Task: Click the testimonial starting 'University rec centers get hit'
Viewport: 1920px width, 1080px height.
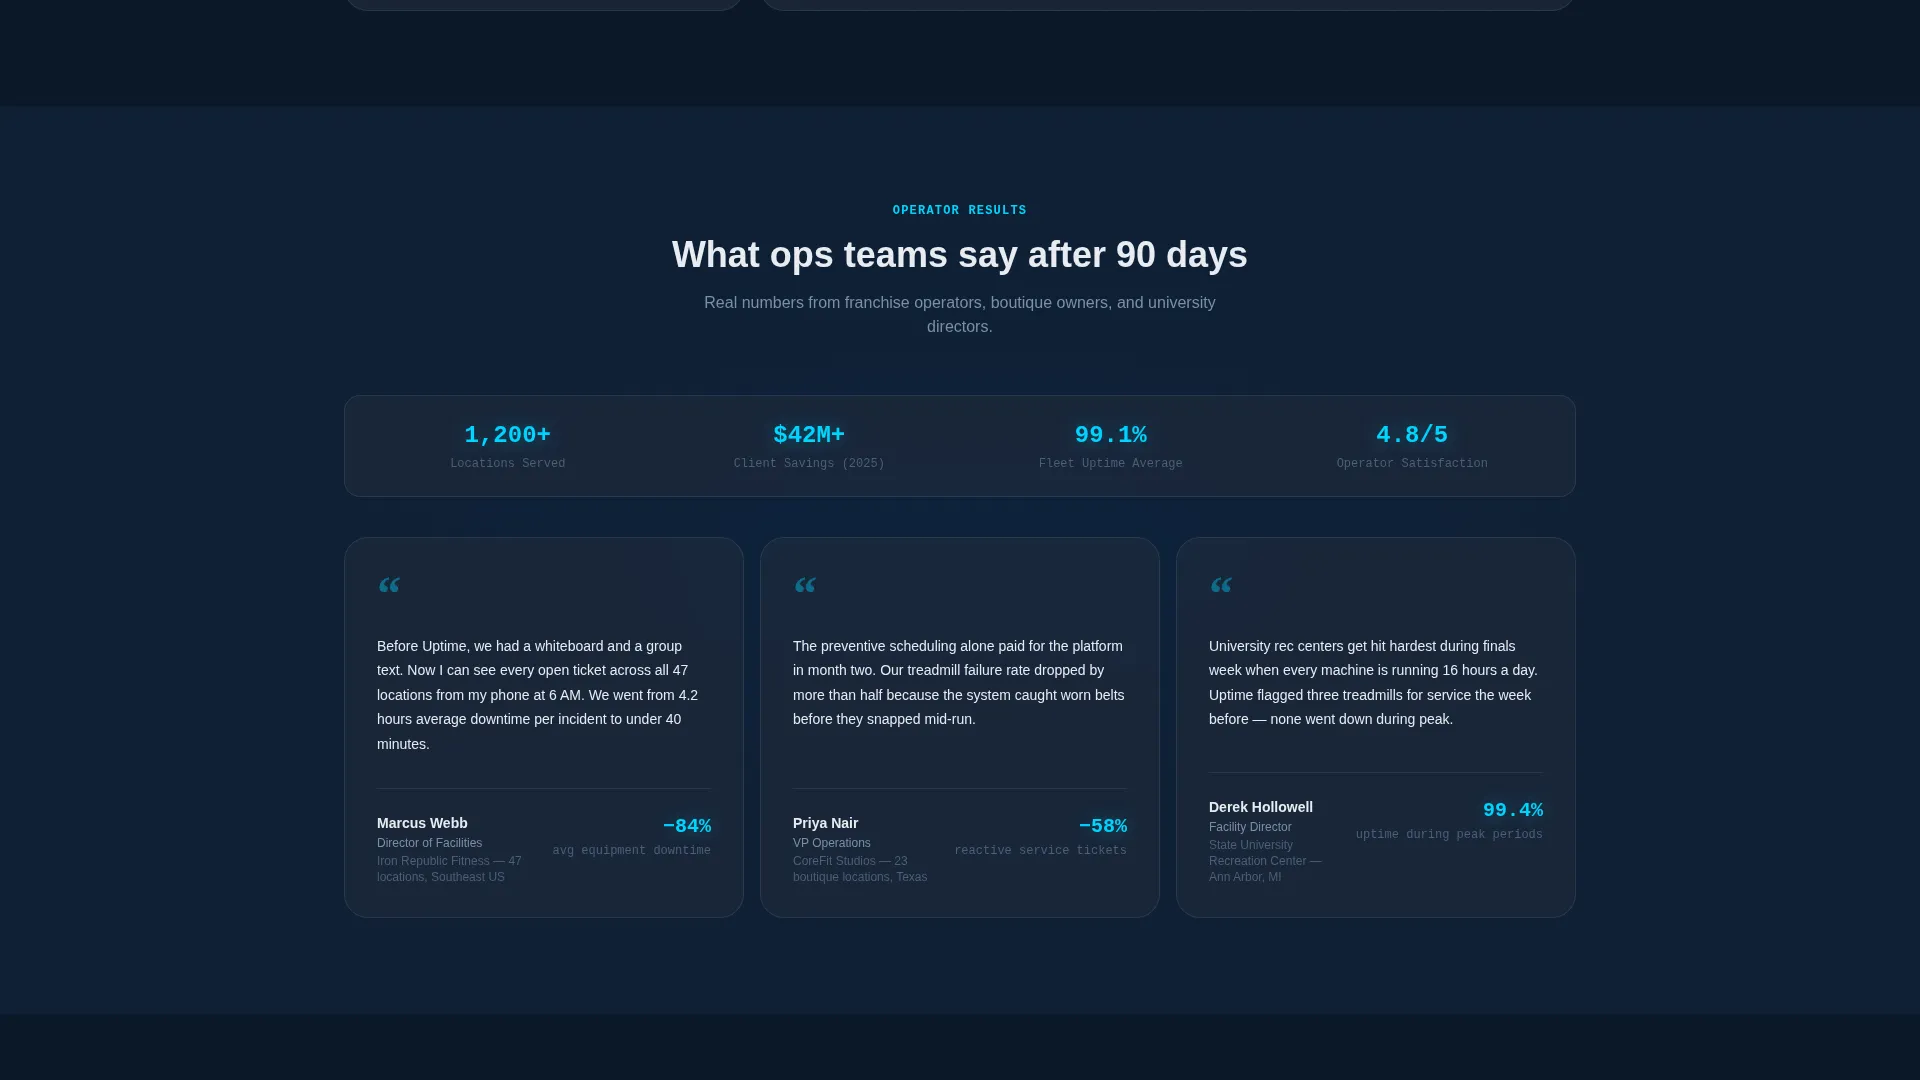Action: coord(1374,683)
